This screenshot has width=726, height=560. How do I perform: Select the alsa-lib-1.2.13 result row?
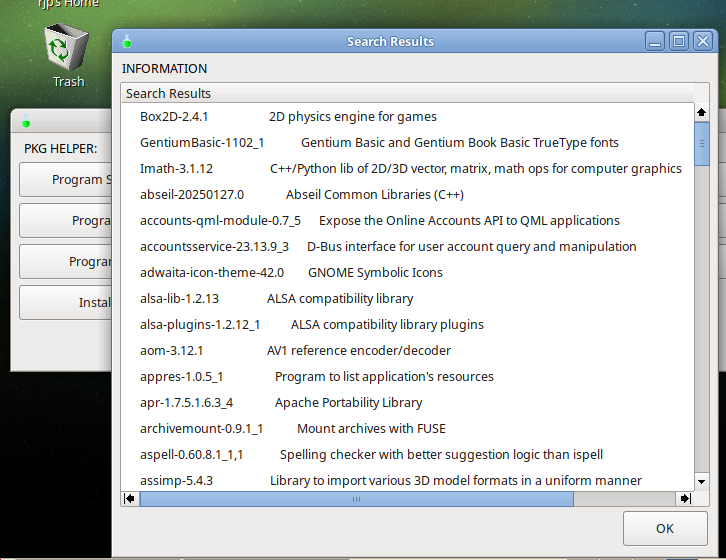[179, 298]
